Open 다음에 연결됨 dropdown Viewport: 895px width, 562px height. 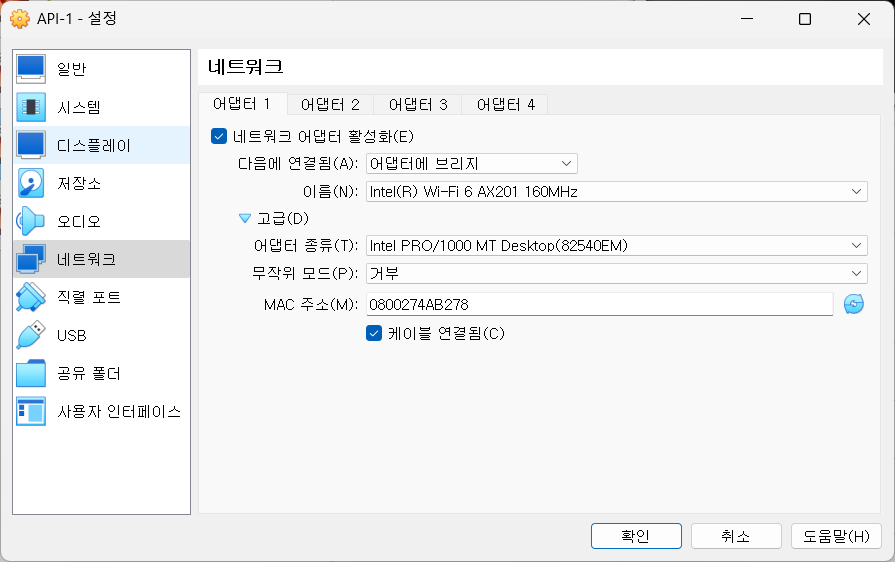(471, 164)
